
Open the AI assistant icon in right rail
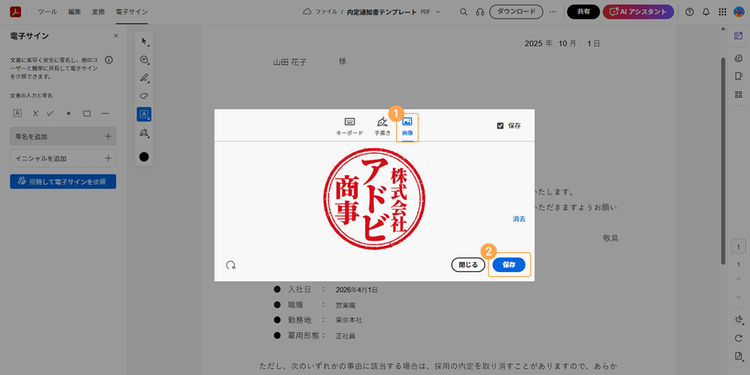[x=738, y=36]
